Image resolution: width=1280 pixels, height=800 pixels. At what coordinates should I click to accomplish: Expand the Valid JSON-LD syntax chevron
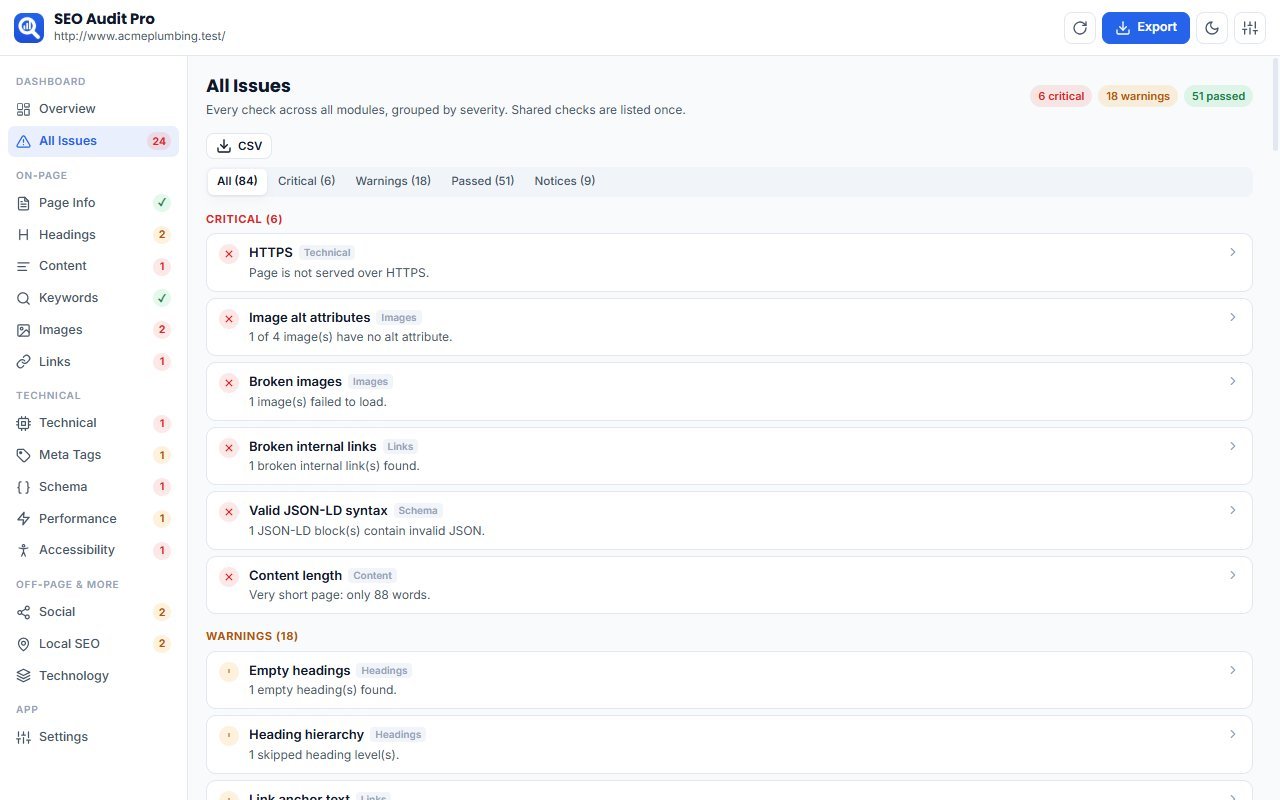coord(1233,510)
